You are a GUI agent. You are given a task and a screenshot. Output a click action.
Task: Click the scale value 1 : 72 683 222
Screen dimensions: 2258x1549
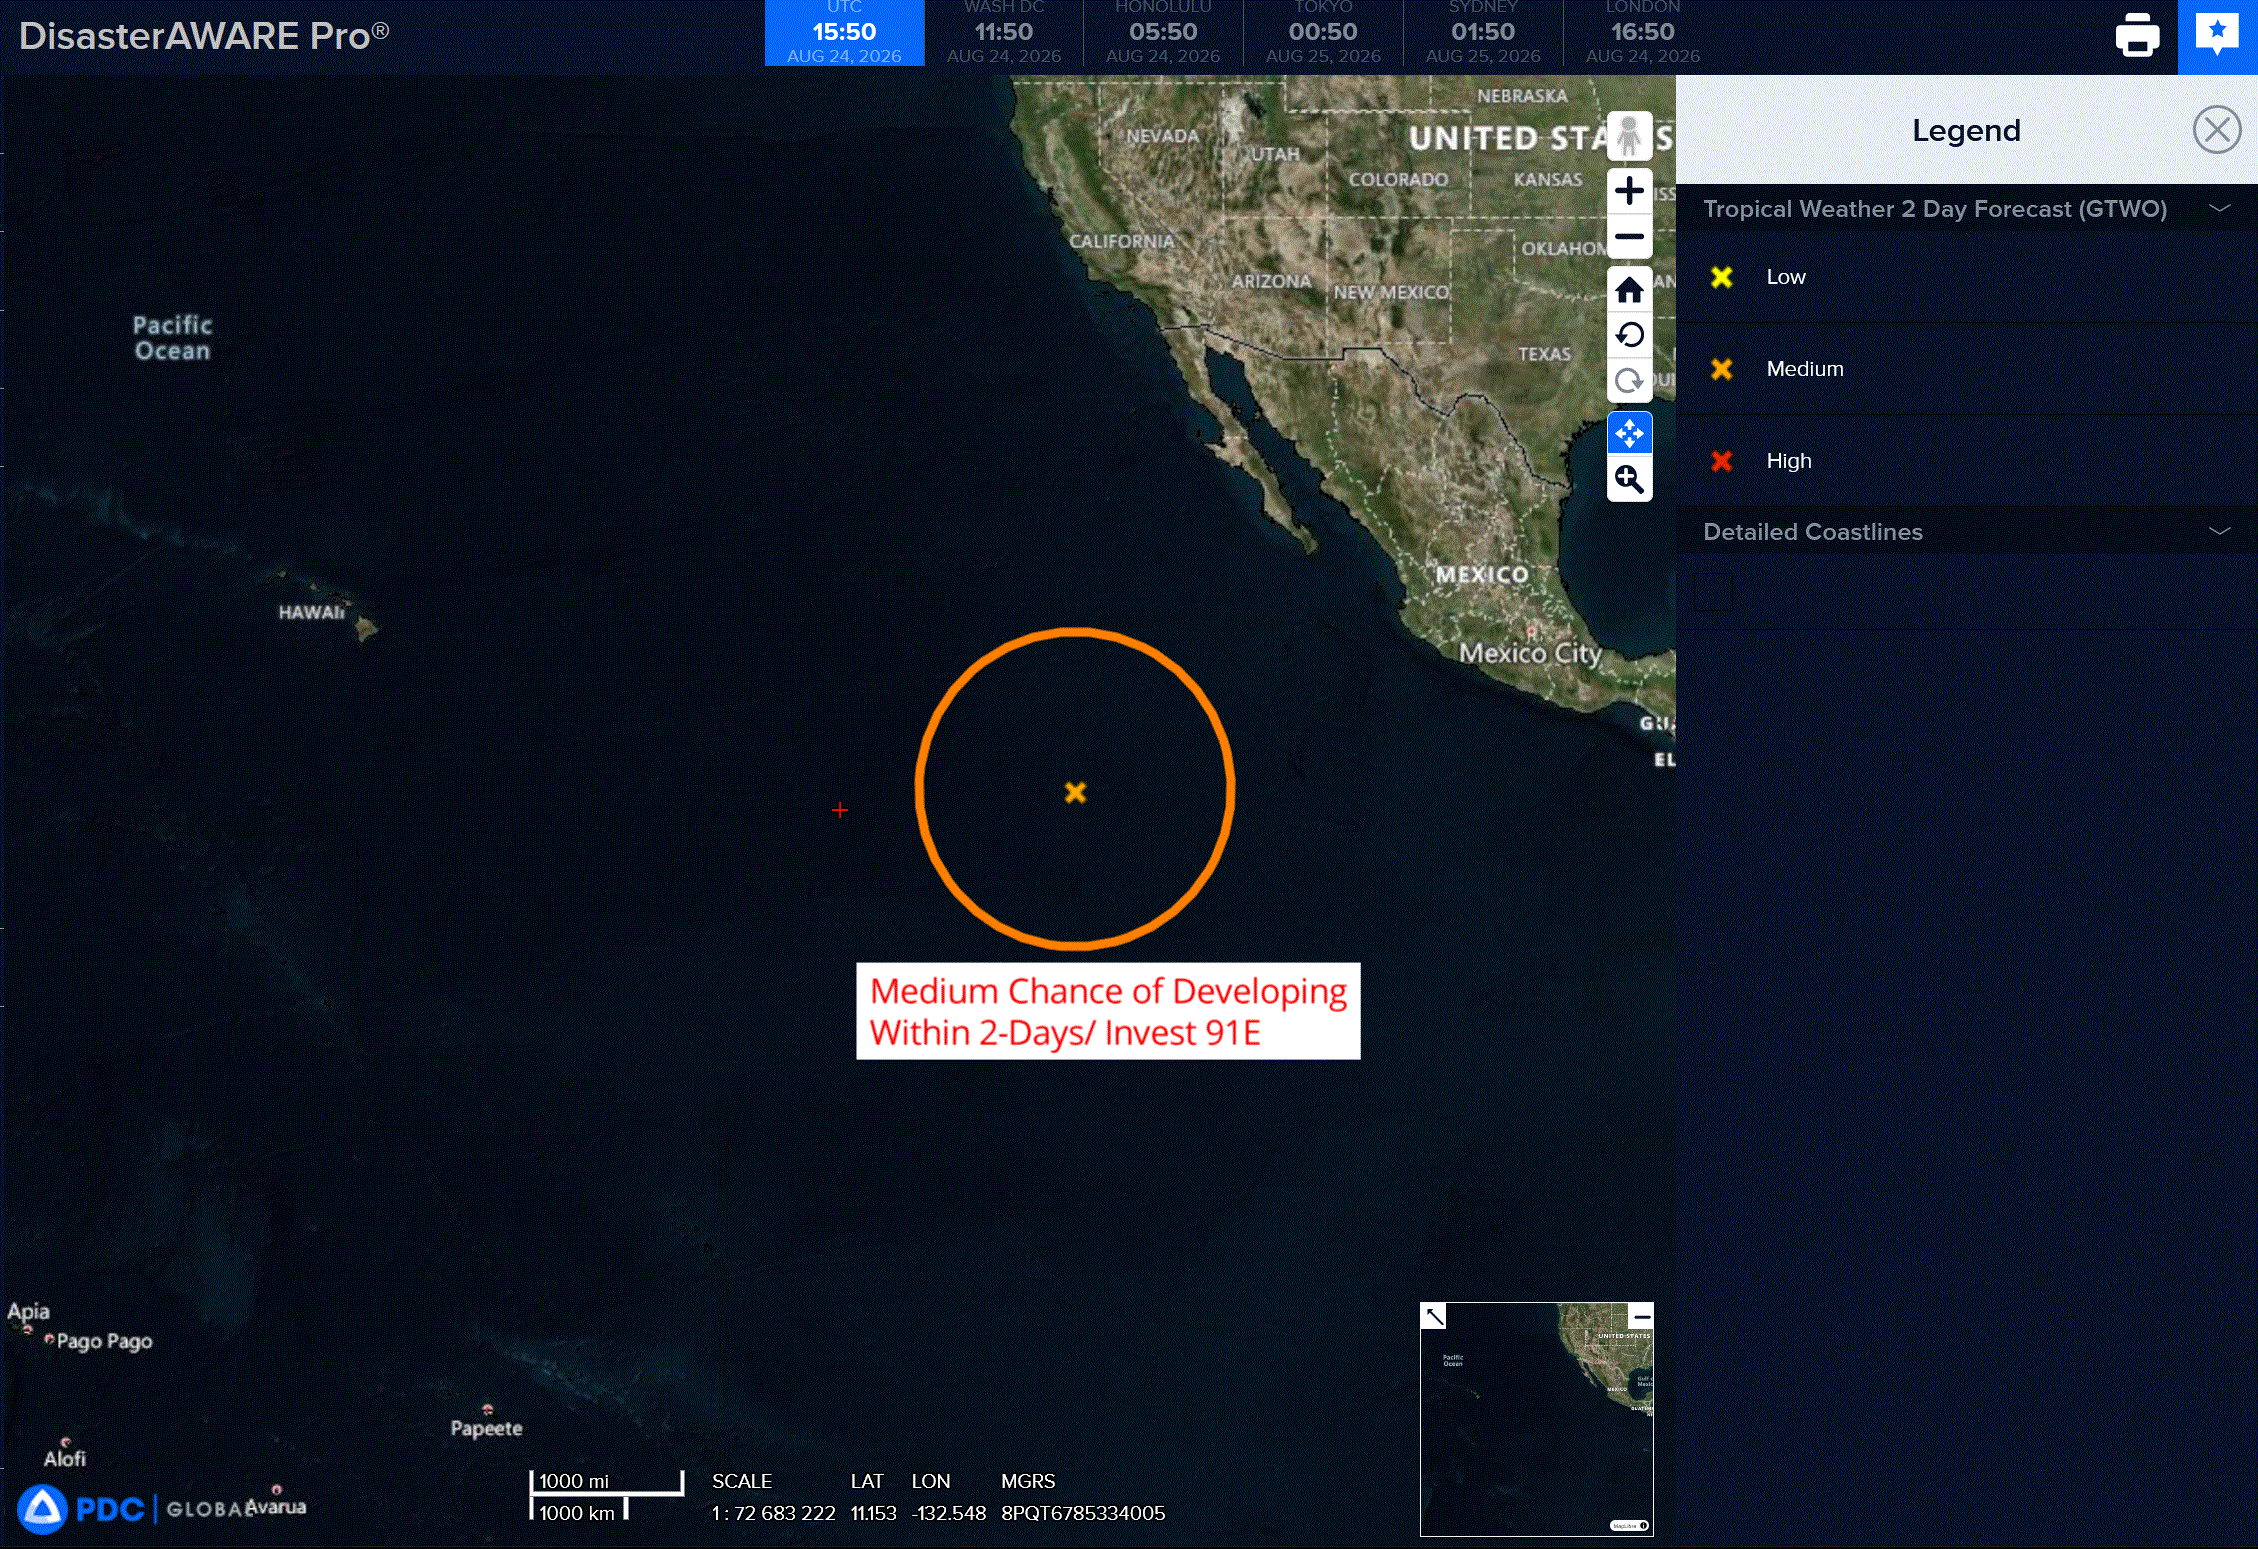coord(773,1513)
